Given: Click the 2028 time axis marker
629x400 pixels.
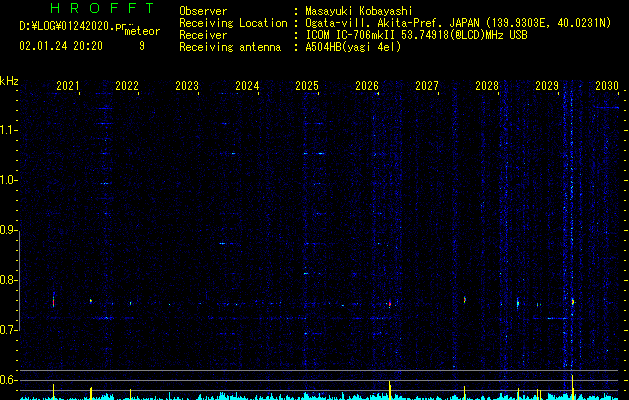Looking at the screenshot, I should (487, 86).
